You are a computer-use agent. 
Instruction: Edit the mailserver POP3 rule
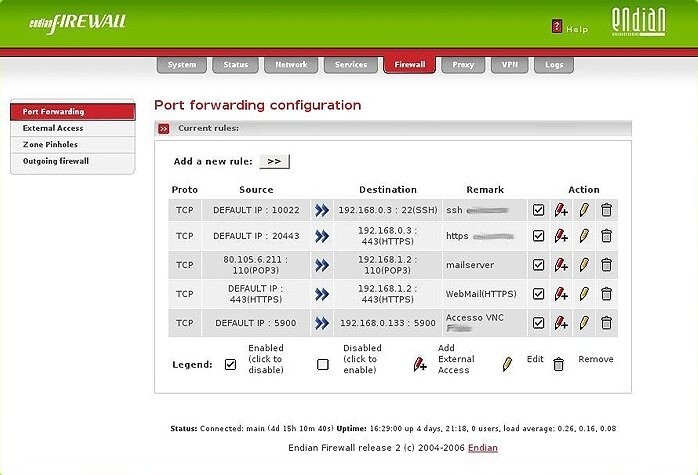pyautogui.click(x=584, y=265)
